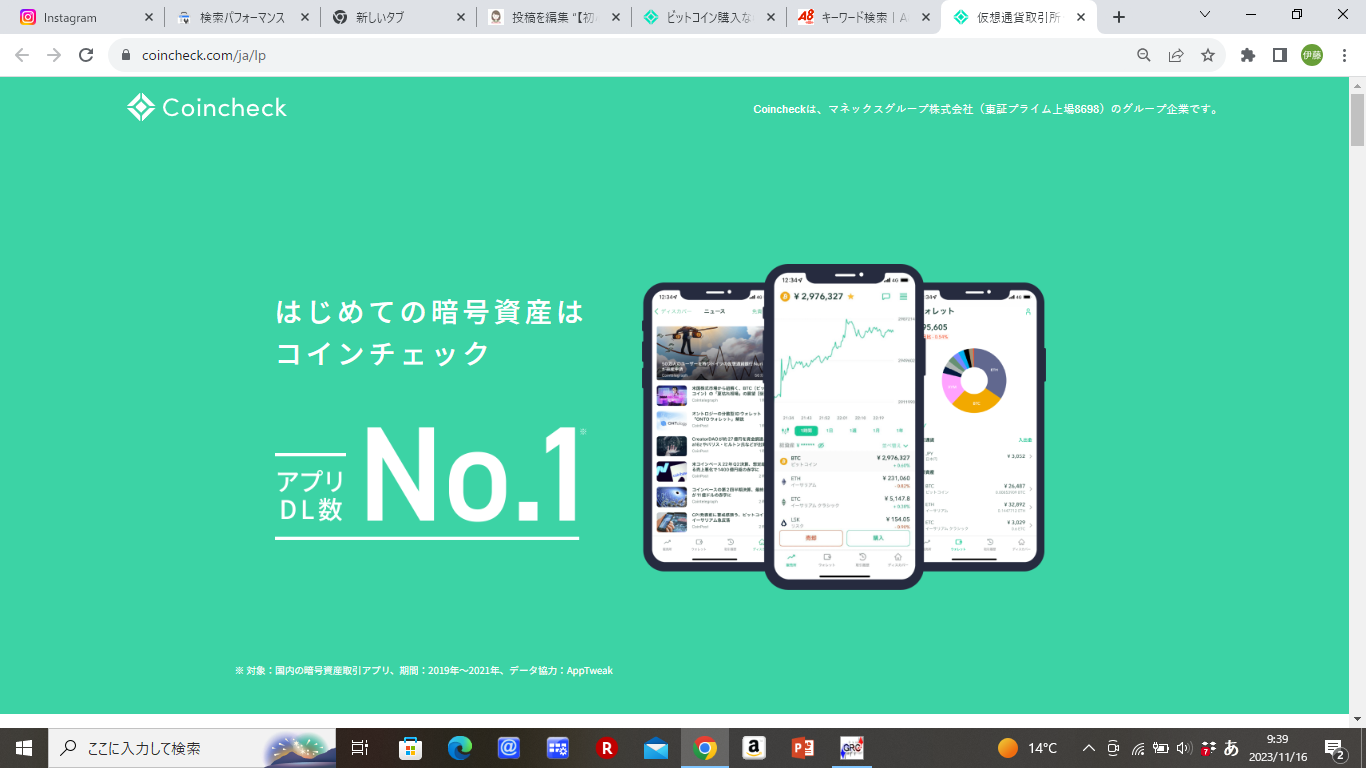Close the 投稿を編集 tab
1366x768 pixels.
pos(617,17)
